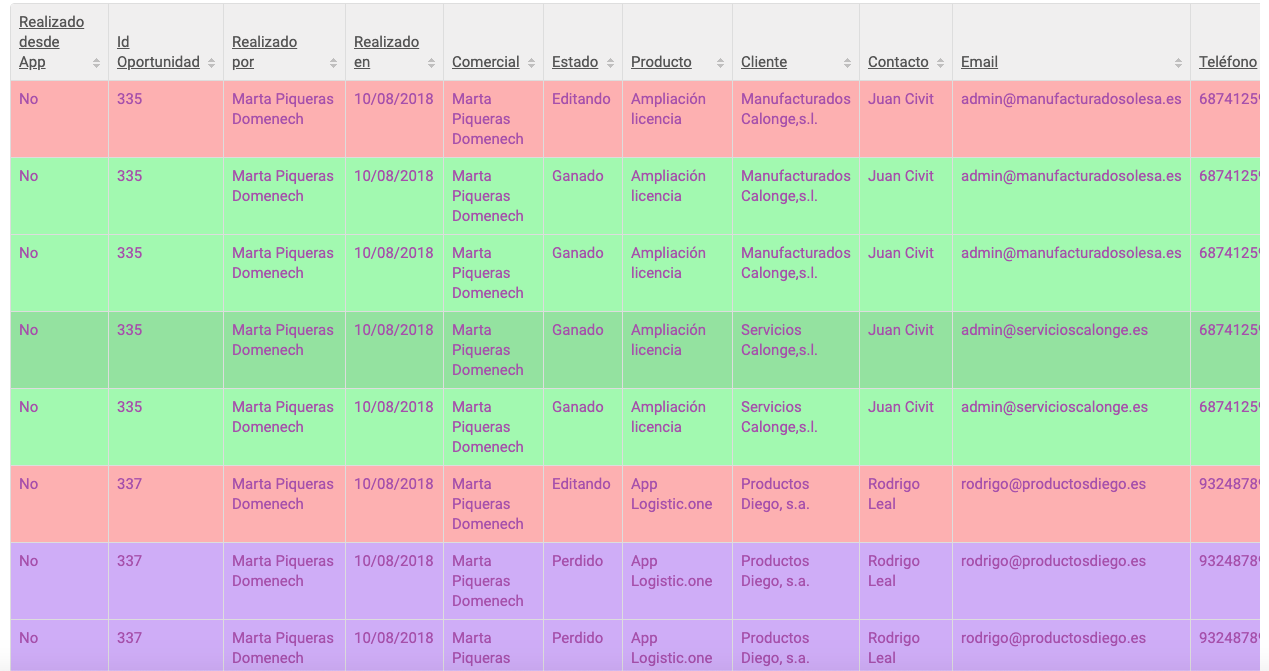Click Editando status in the opportunity 335 row

point(581,99)
